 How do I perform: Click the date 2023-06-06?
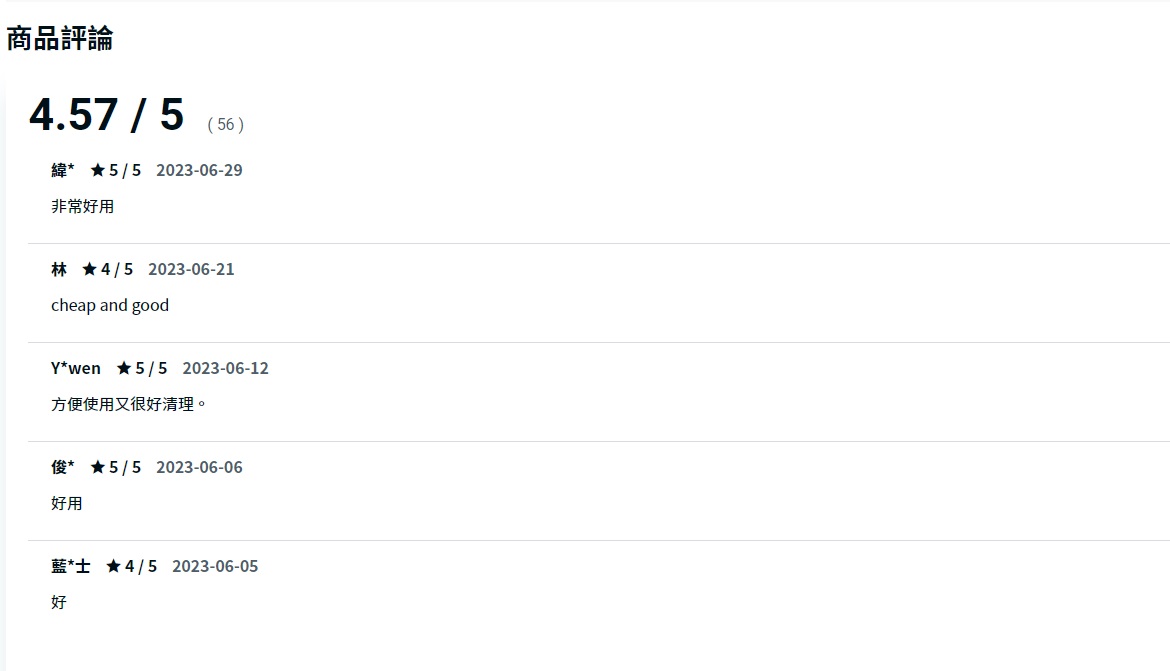click(x=199, y=467)
